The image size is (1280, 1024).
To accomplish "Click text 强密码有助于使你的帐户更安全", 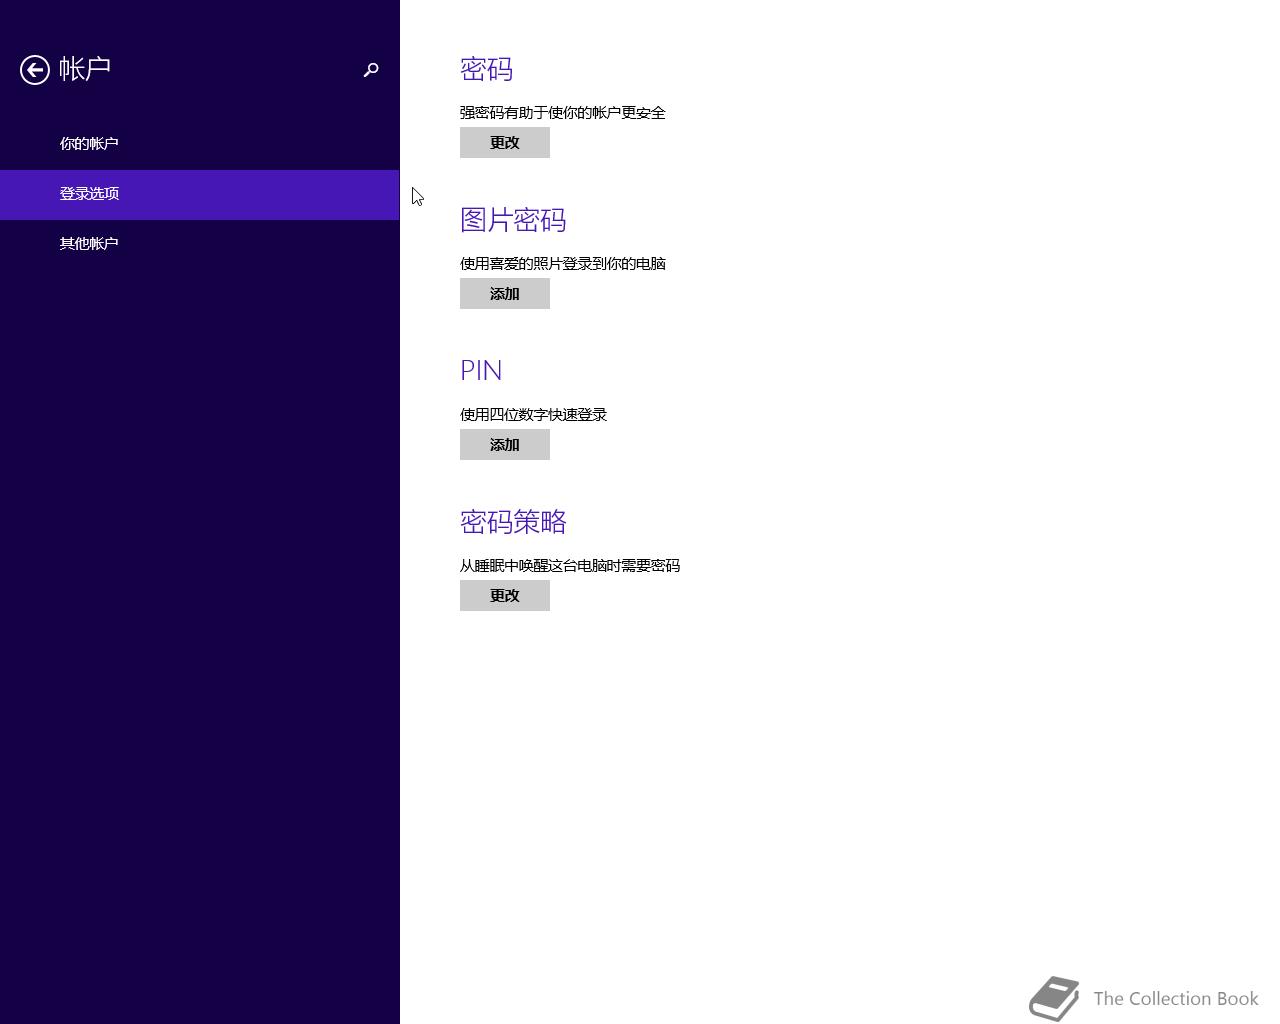I will coord(563,113).
